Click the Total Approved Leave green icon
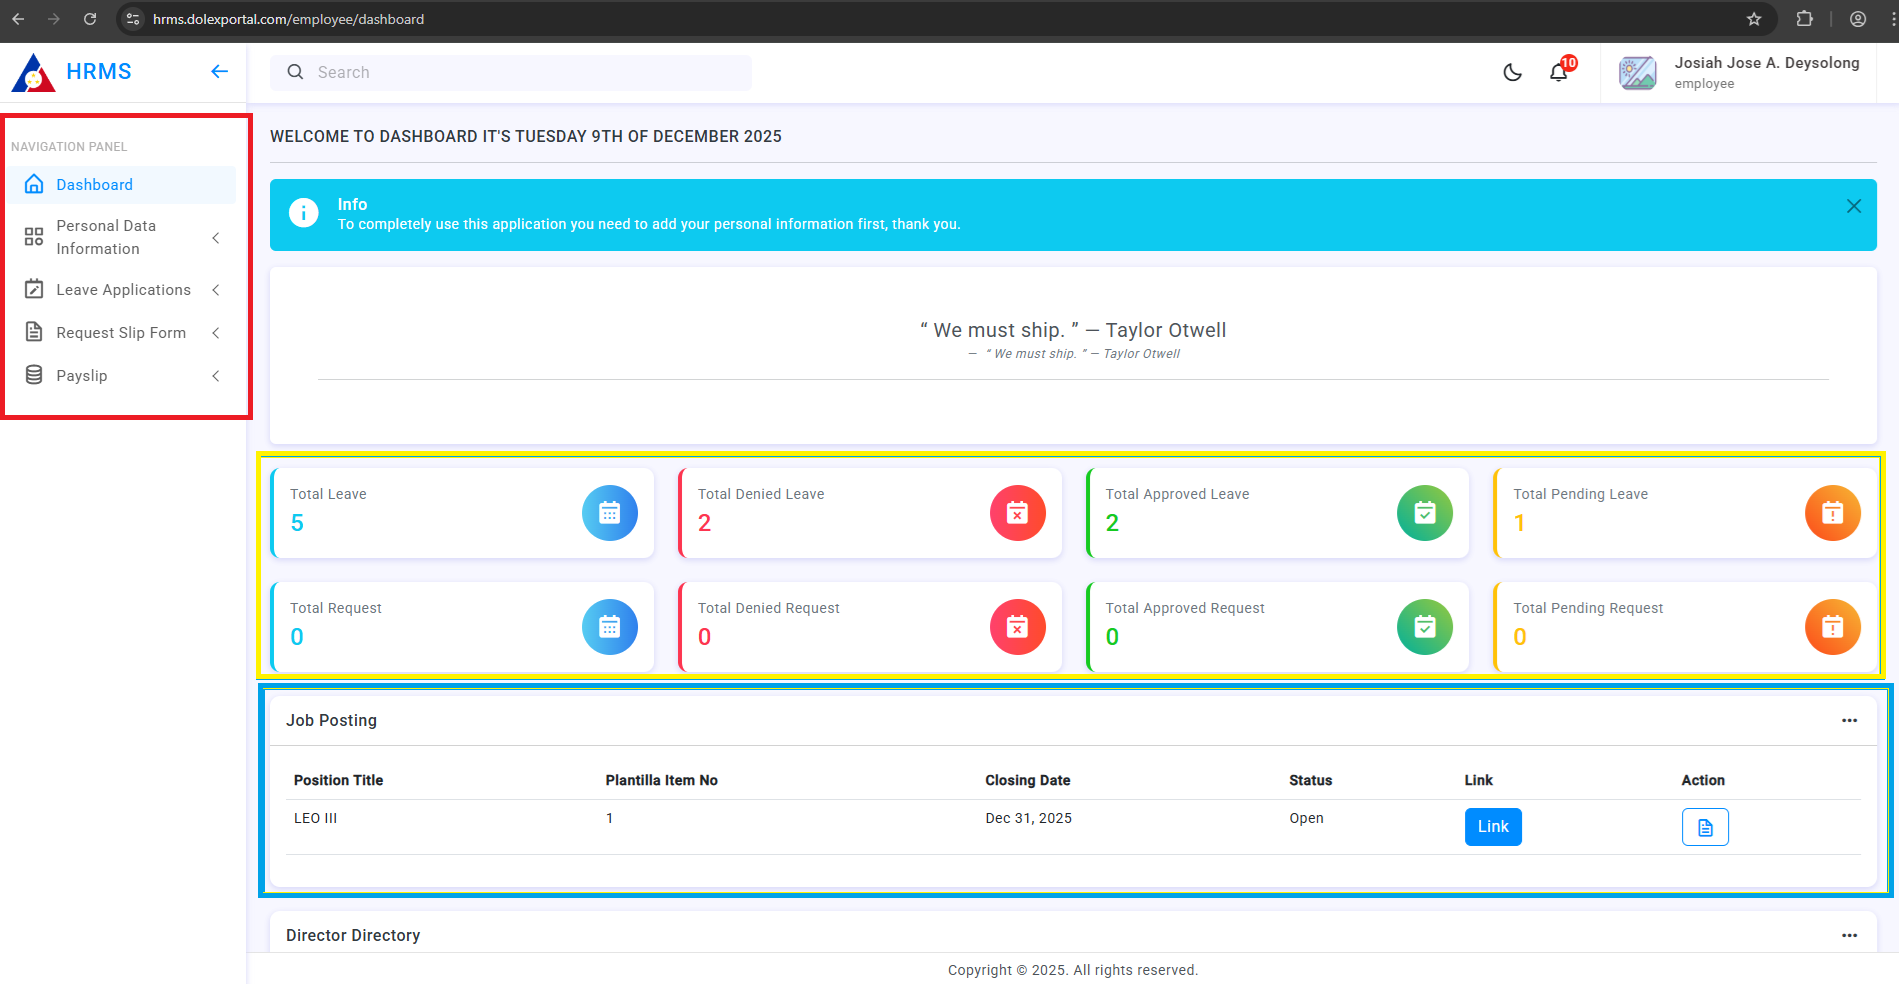1899x984 pixels. pos(1424,513)
